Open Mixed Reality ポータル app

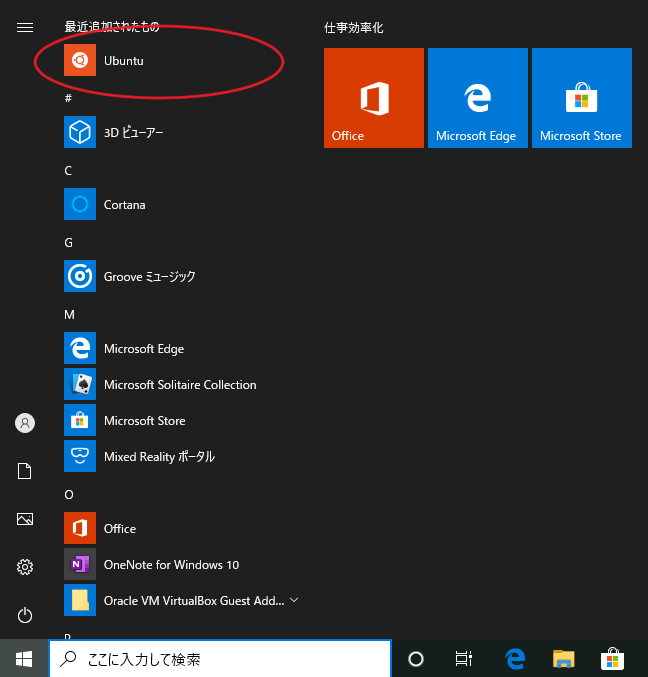coord(158,457)
